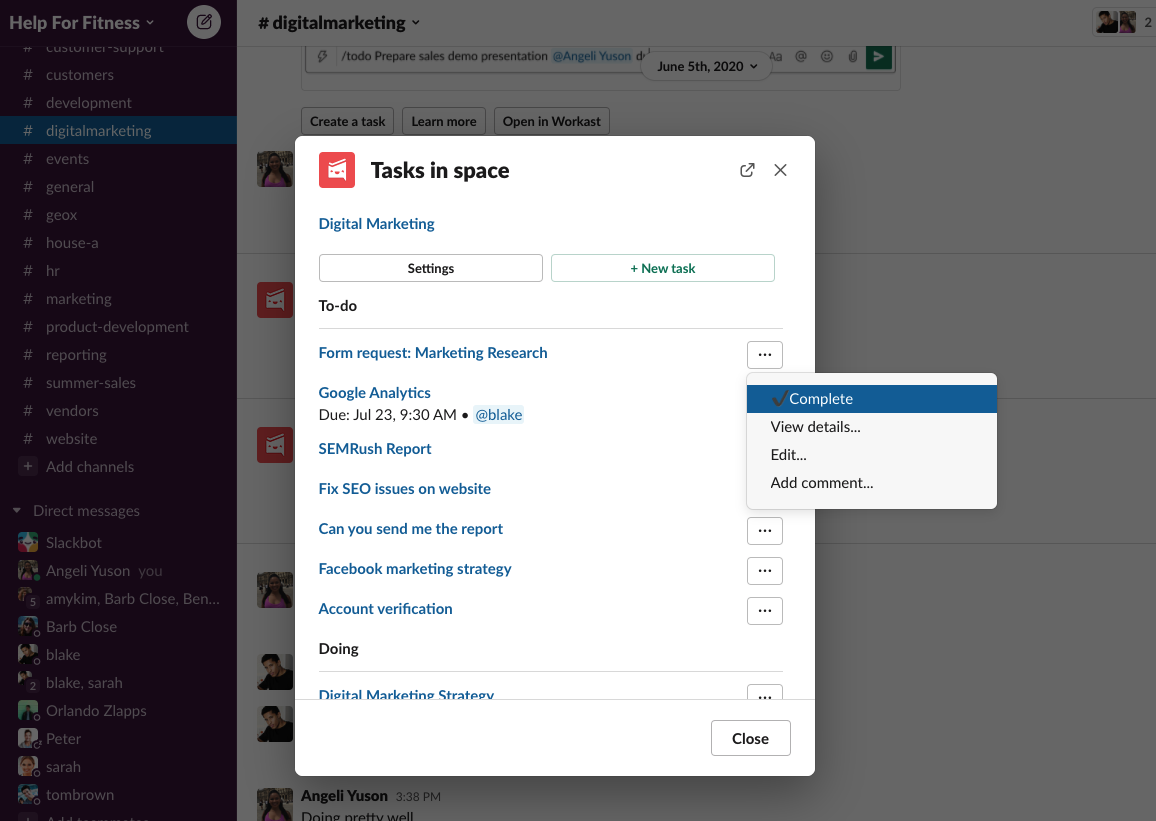Open Fix SEO issues on website task
1156x821 pixels.
coord(405,489)
